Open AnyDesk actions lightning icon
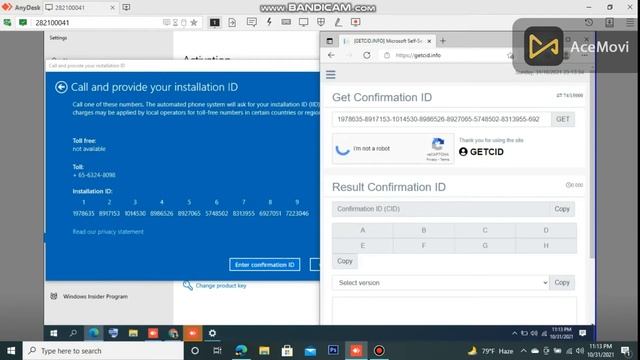The height and width of the screenshot is (360, 640). [x=269, y=22]
